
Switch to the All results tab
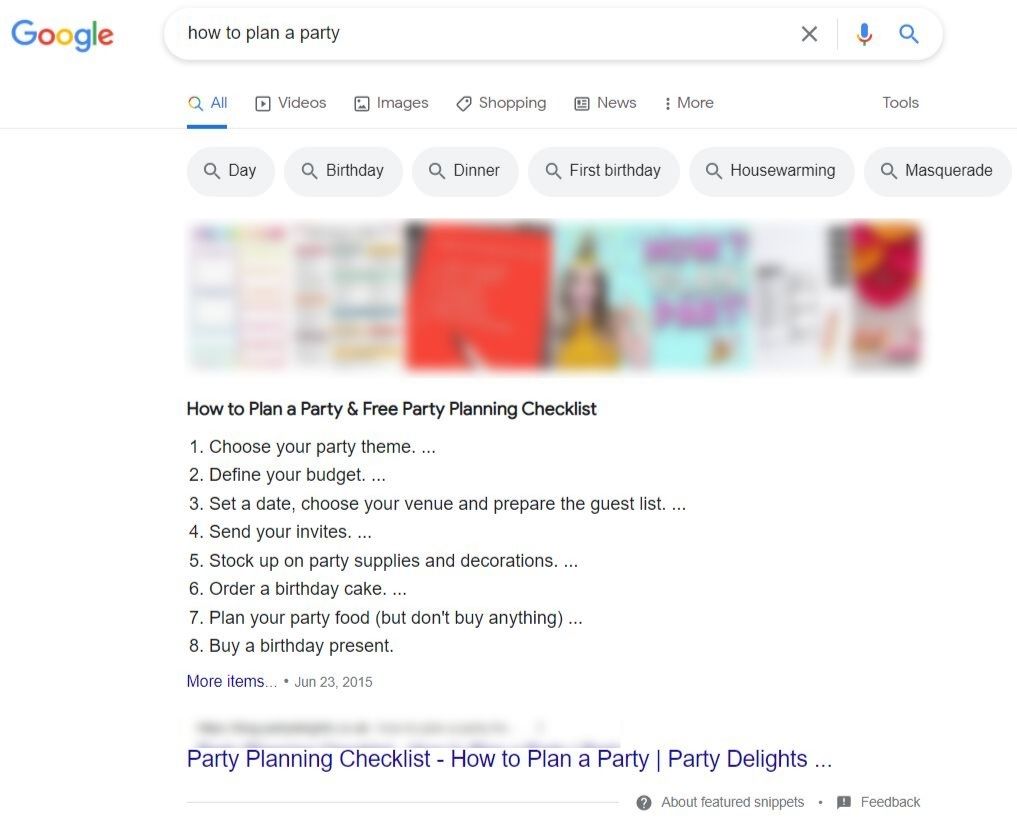tap(207, 102)
